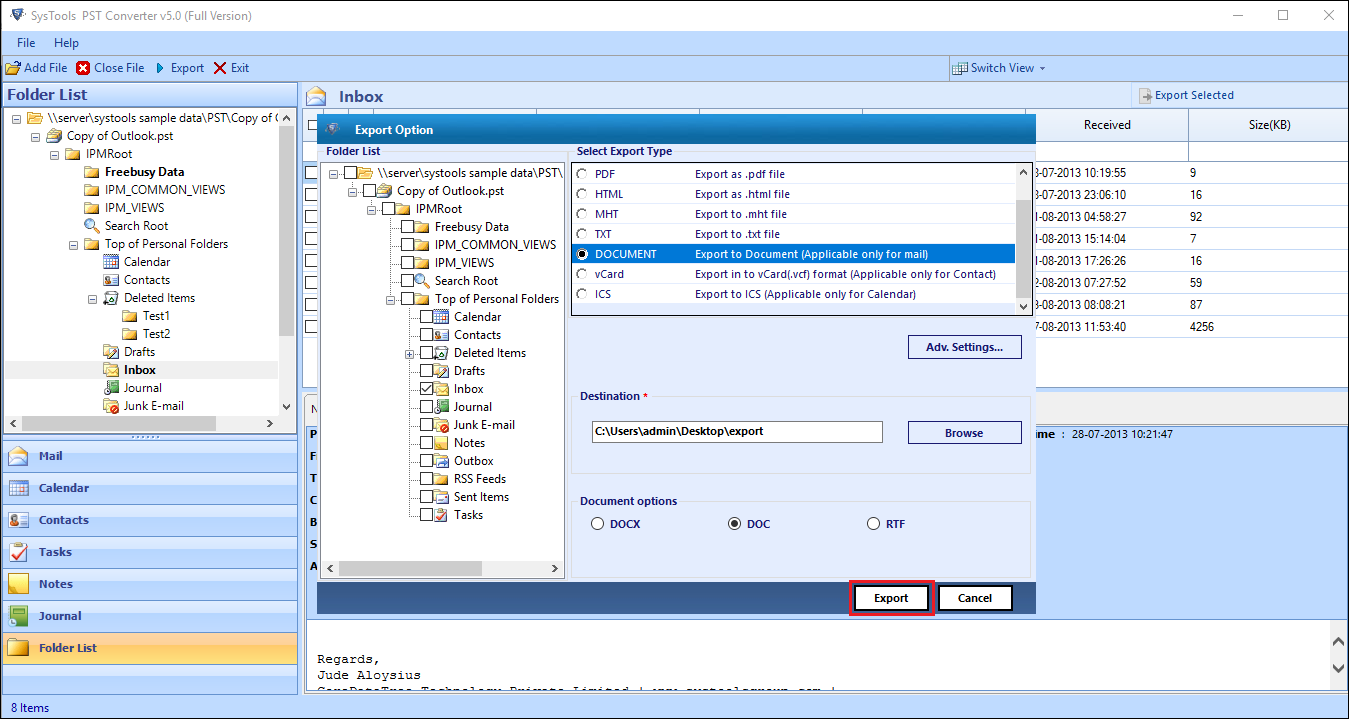Open the Help menu
Screen dimensions: 1349x719
[66, 43]
